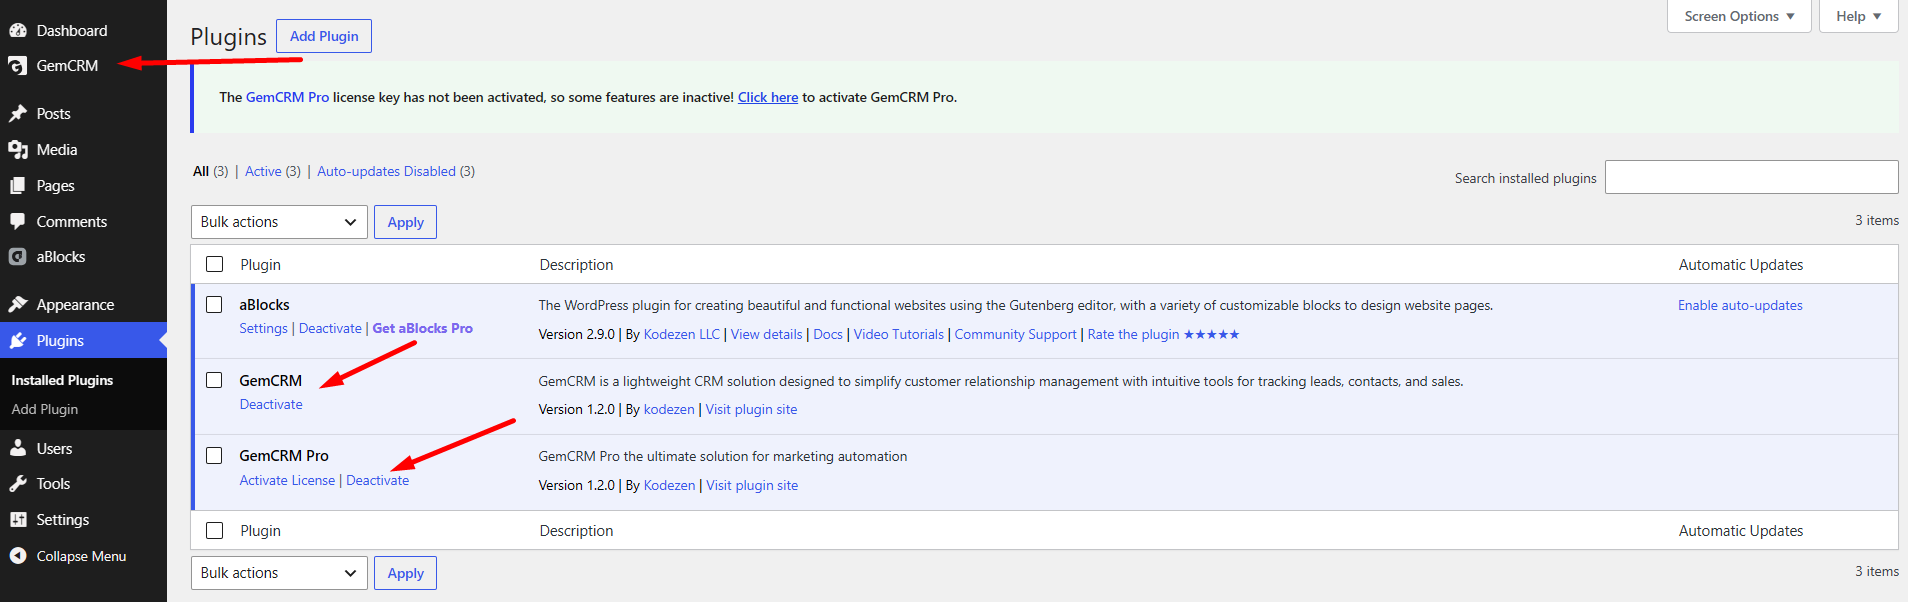The image size is (1908, 602).
Task: Open GemCRM menu in the sidebar
Action: (x=67, y=66)
